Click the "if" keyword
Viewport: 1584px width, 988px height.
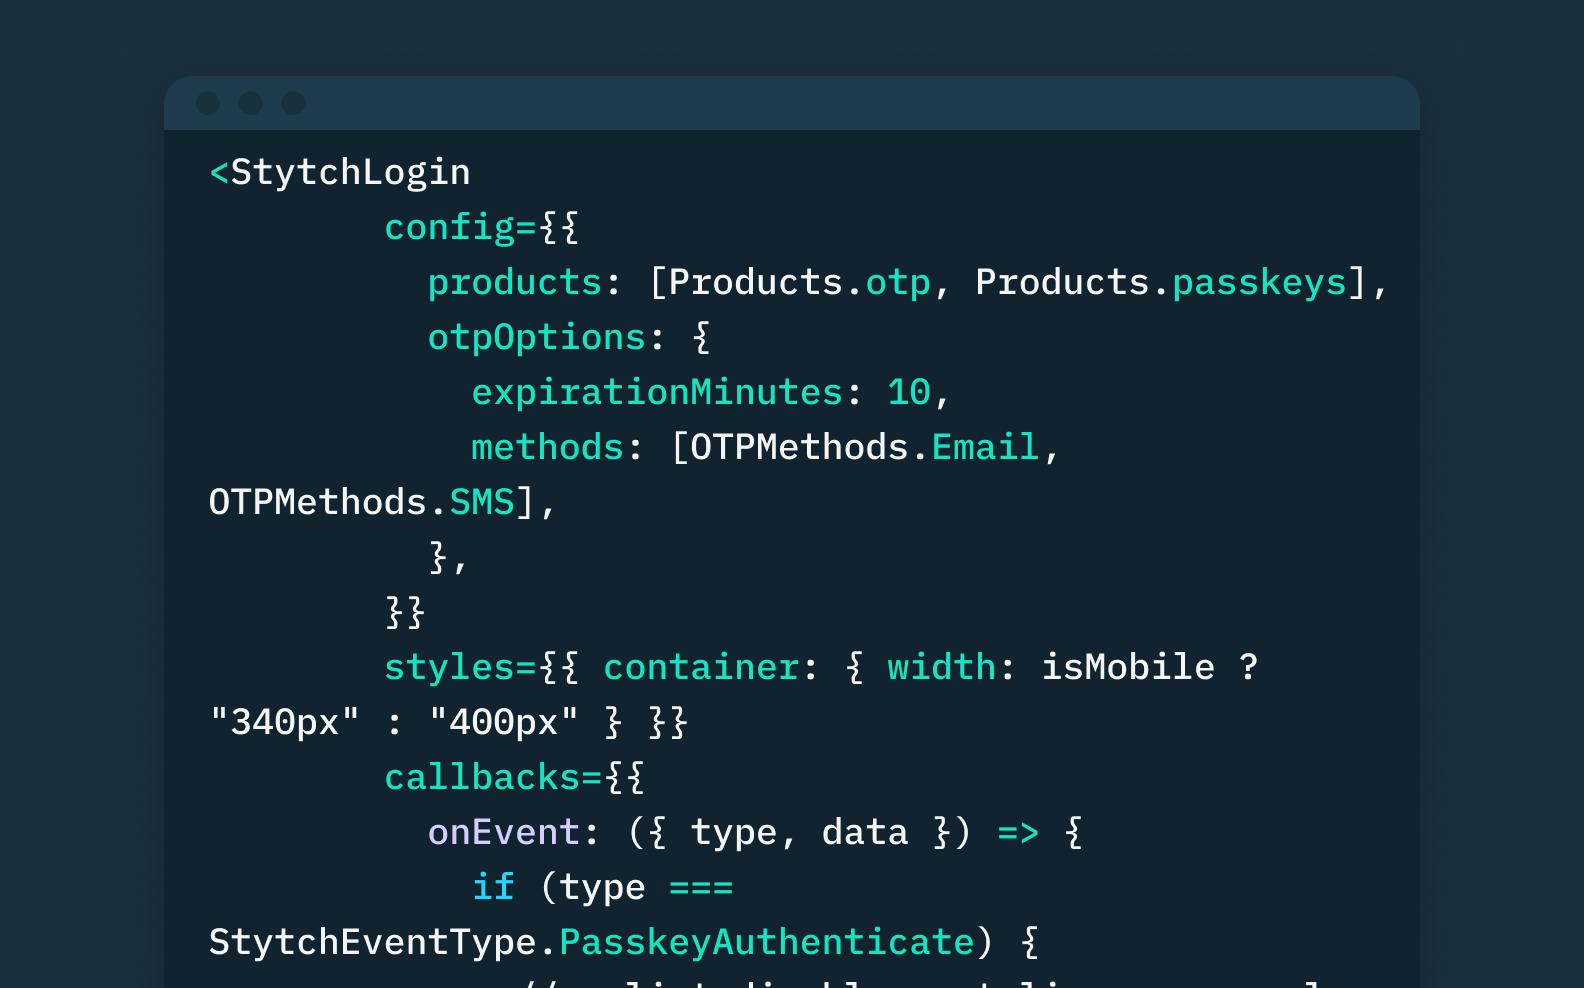[x=493, y=887]
